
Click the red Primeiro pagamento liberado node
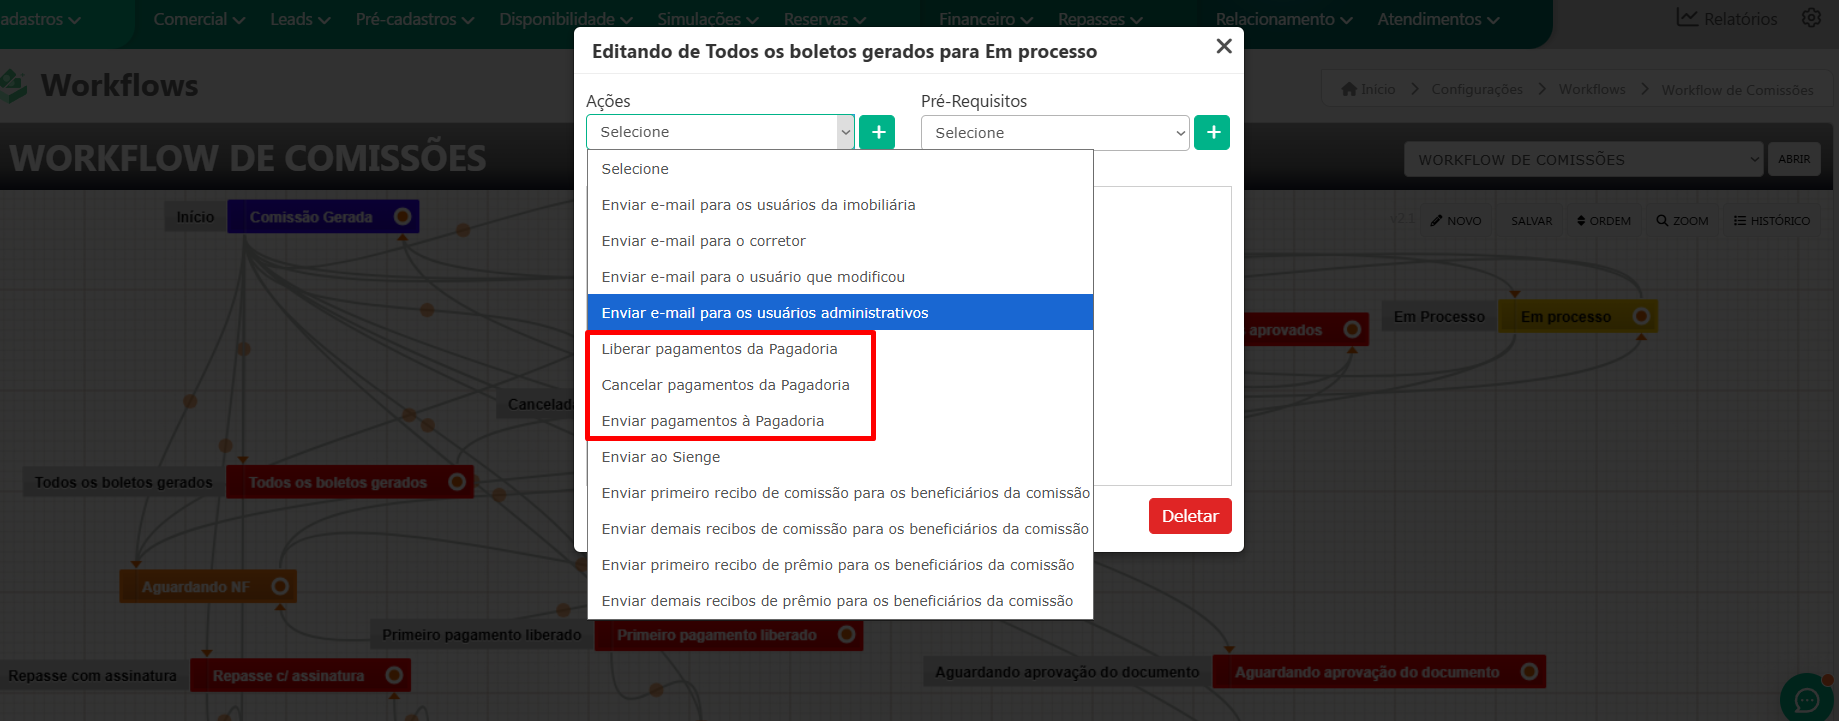[x=729, y=634]
